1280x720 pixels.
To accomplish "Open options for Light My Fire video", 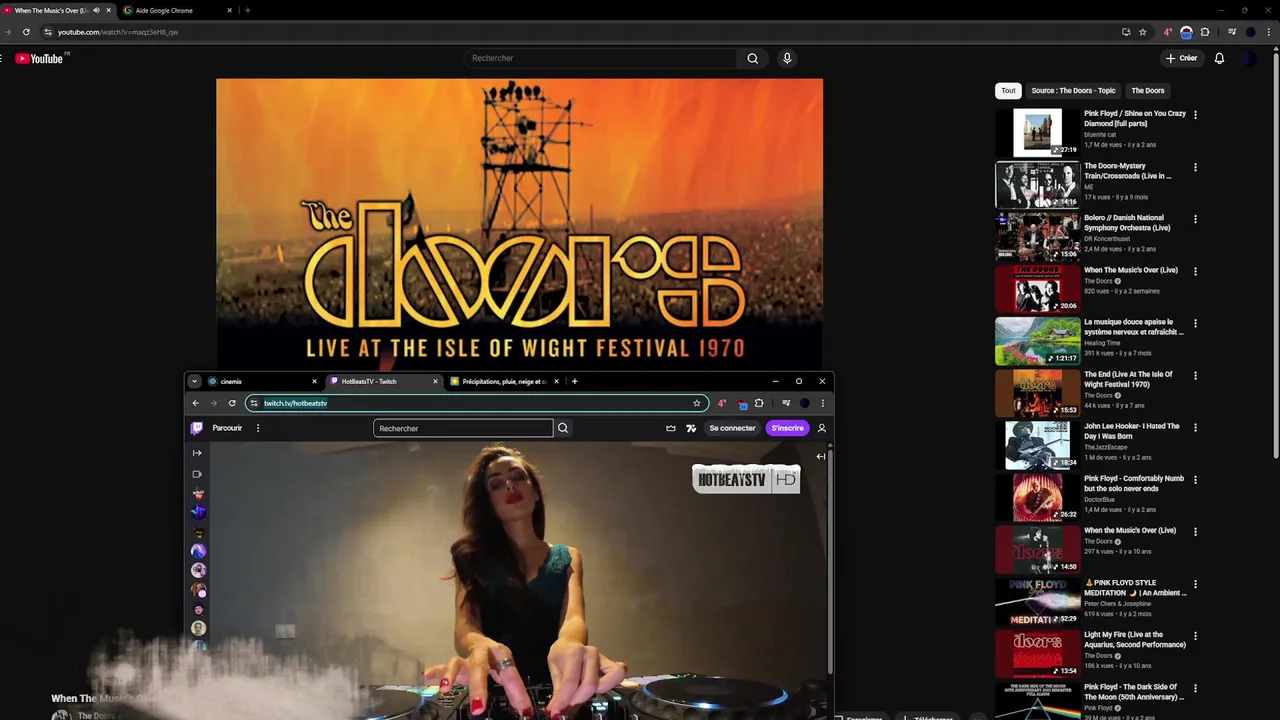I will click(1195, 635).
